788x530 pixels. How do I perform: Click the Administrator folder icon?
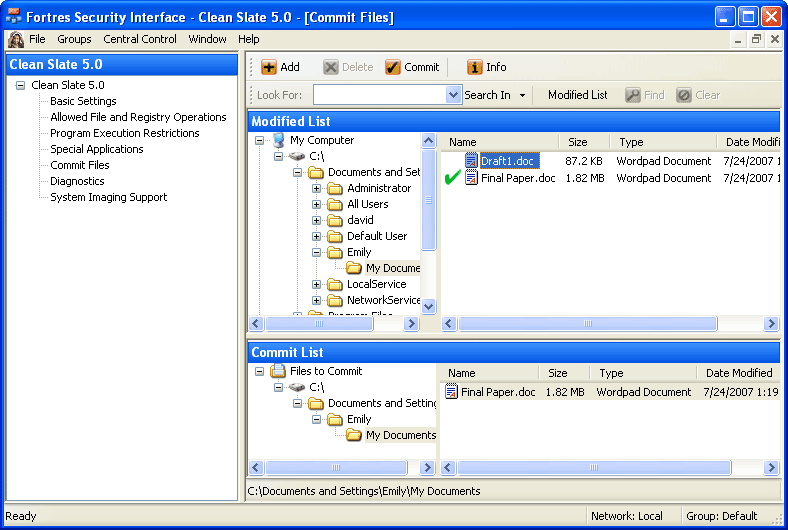pyautogui.click(x=335, y=188)
